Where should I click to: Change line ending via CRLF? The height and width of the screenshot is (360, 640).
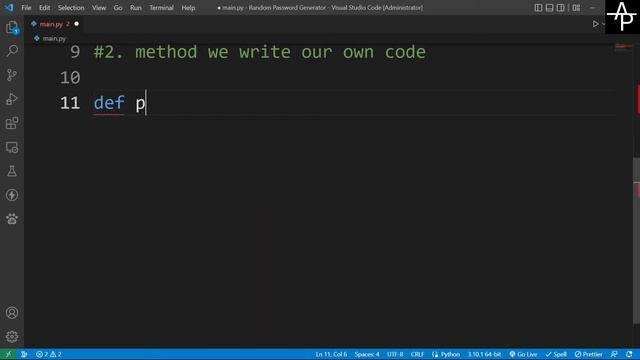pyautogui.click(x=417, y=354)
